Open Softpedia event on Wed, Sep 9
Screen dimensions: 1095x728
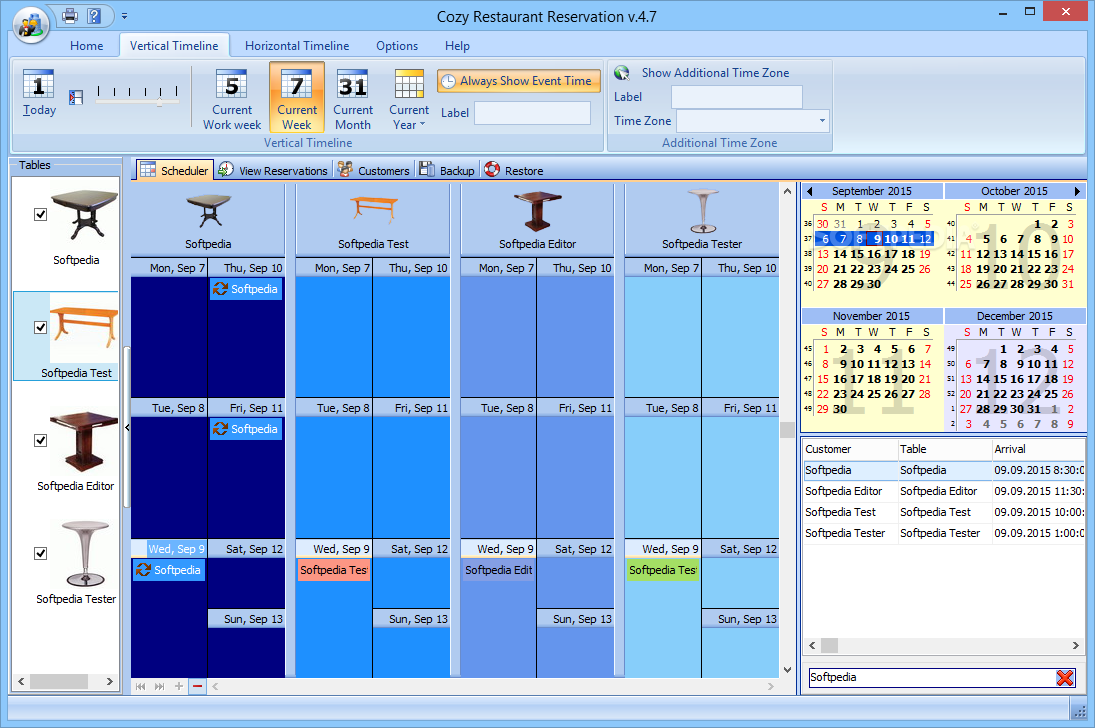(168, 570)
